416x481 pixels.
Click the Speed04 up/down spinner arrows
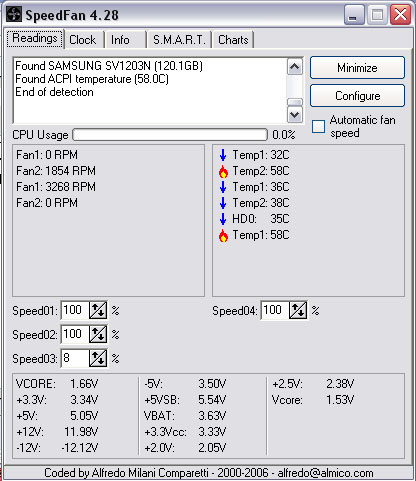tap(298, 311)
